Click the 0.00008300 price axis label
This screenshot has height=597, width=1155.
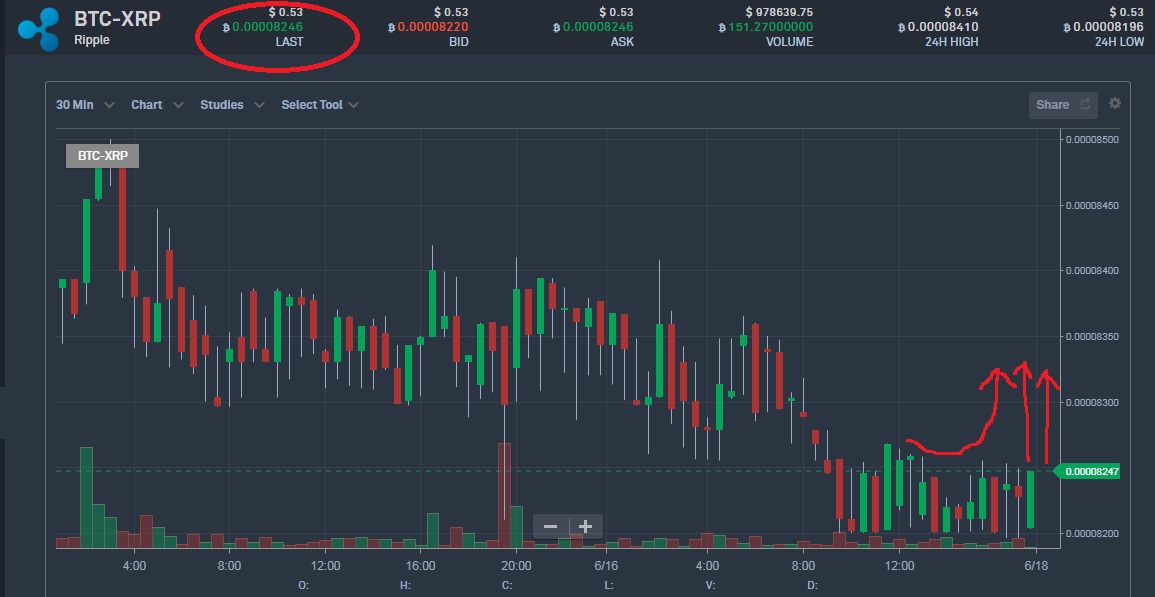click(x=1092, y=402)
